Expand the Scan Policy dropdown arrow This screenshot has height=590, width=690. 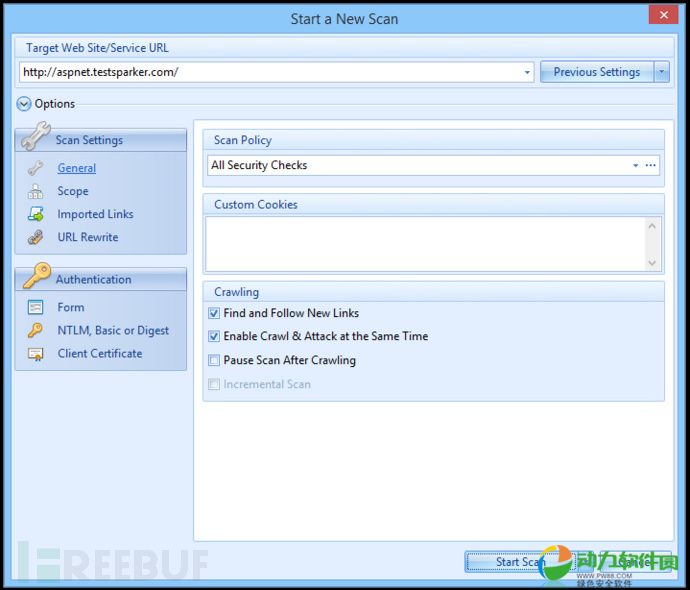point(635,166)
